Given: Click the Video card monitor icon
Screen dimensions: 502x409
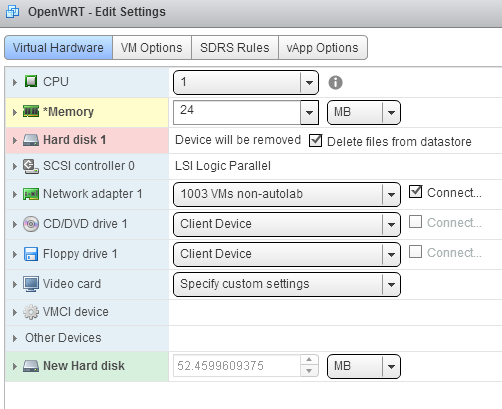Looking at the screenshot, I should (x=31, y=284).
